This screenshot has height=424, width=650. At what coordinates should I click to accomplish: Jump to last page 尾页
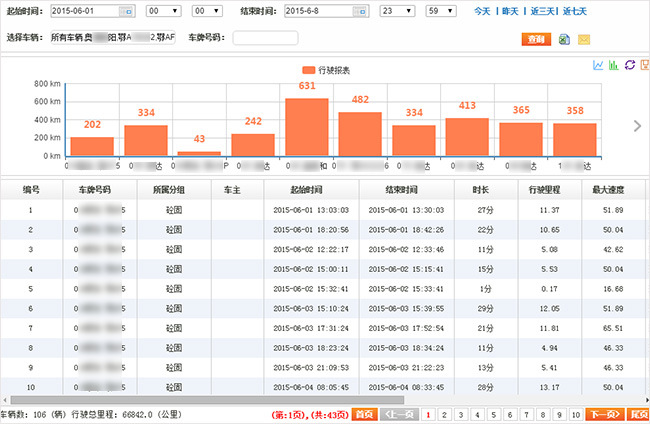point(638,414)
